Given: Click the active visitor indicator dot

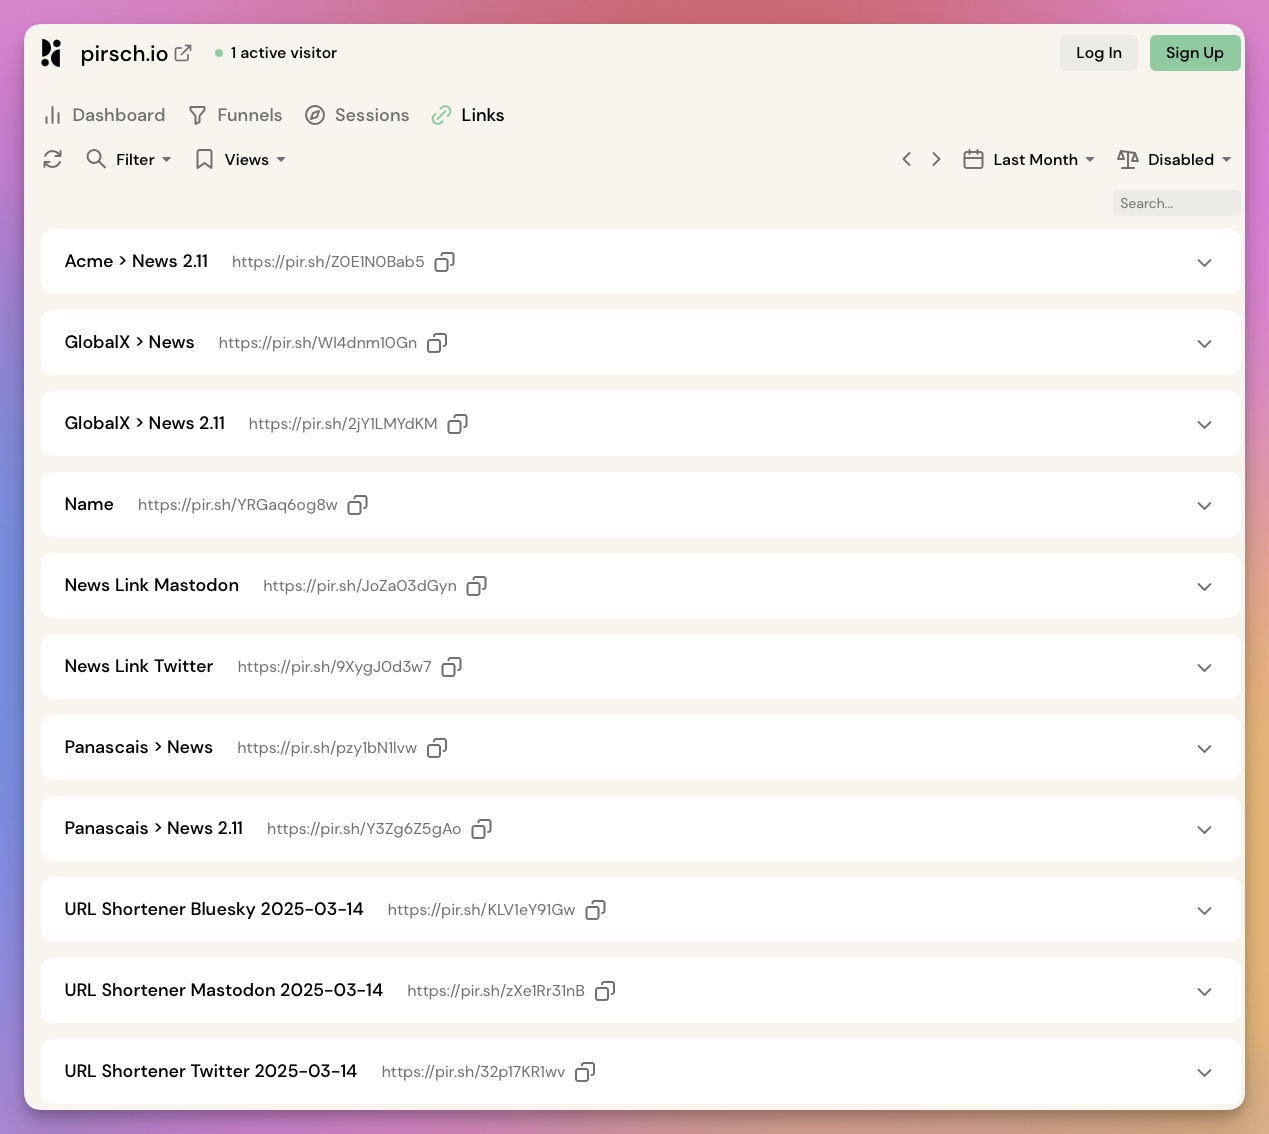Looking at the screenshot, I should [218, 53].
